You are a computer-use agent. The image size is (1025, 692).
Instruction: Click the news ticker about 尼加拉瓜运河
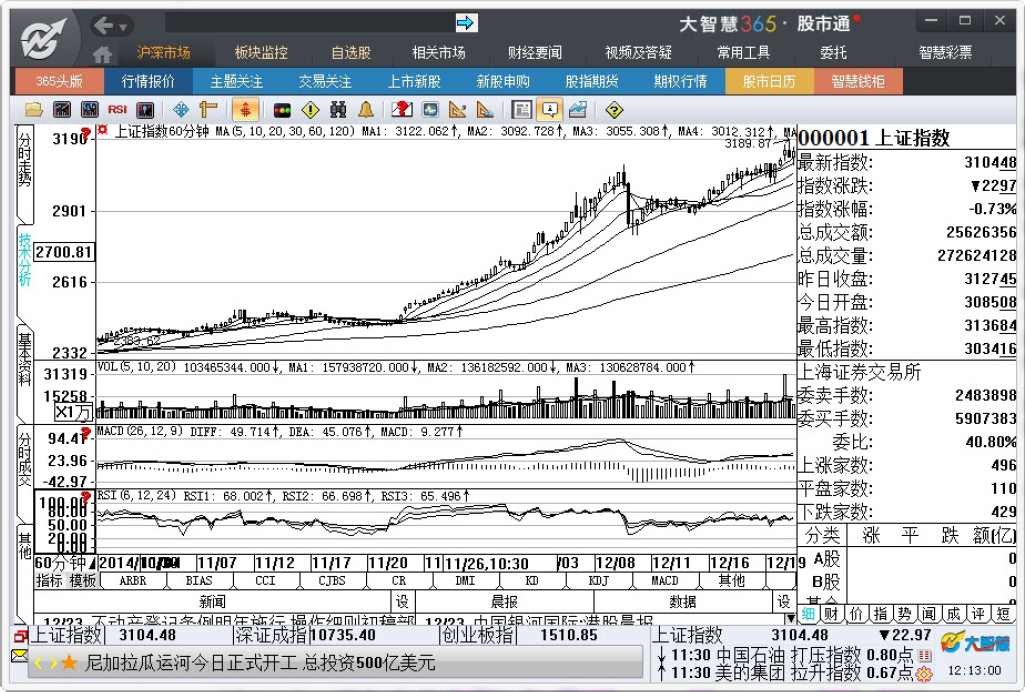(260, 663)
